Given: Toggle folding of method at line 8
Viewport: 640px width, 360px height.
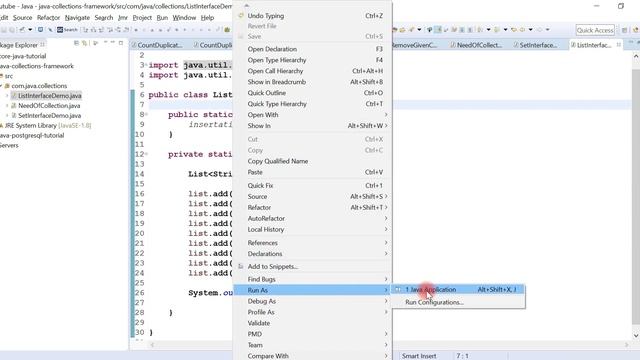Looking at the screenshot, I should (147, 114).
